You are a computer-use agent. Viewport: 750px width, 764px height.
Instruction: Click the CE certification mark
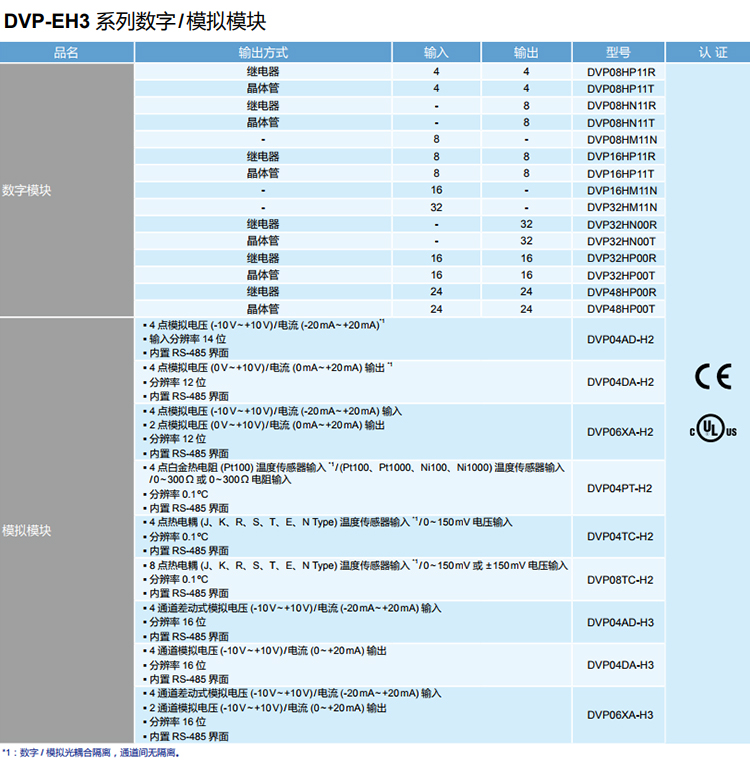tap(713, 377)
